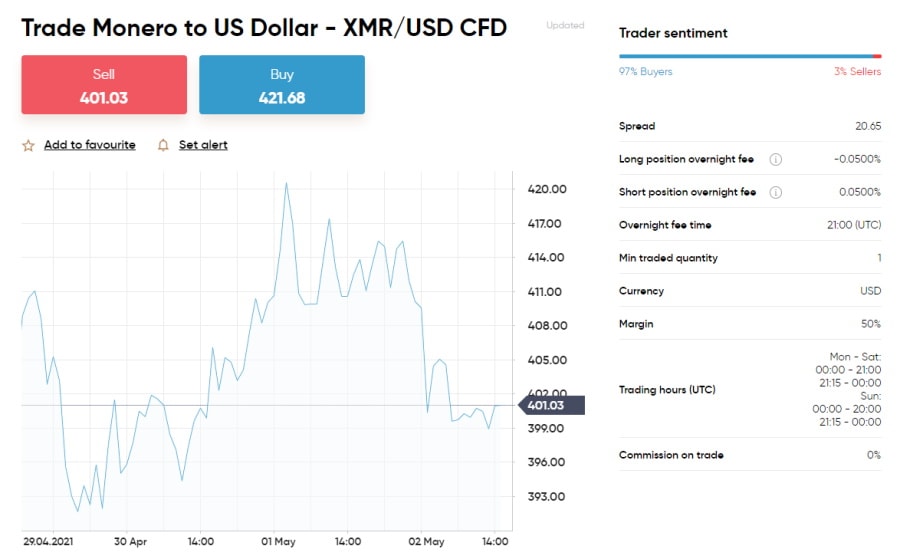Select the 01 May date axis label
The height and width of the screenshot is (559, 900).
[x=278, y=541]
